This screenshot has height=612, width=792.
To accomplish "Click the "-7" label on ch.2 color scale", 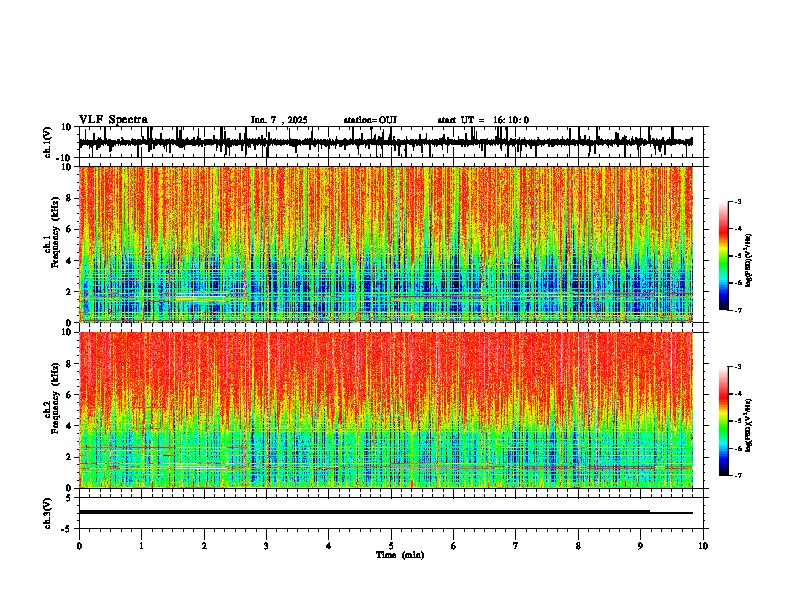I will click(737, 476).
